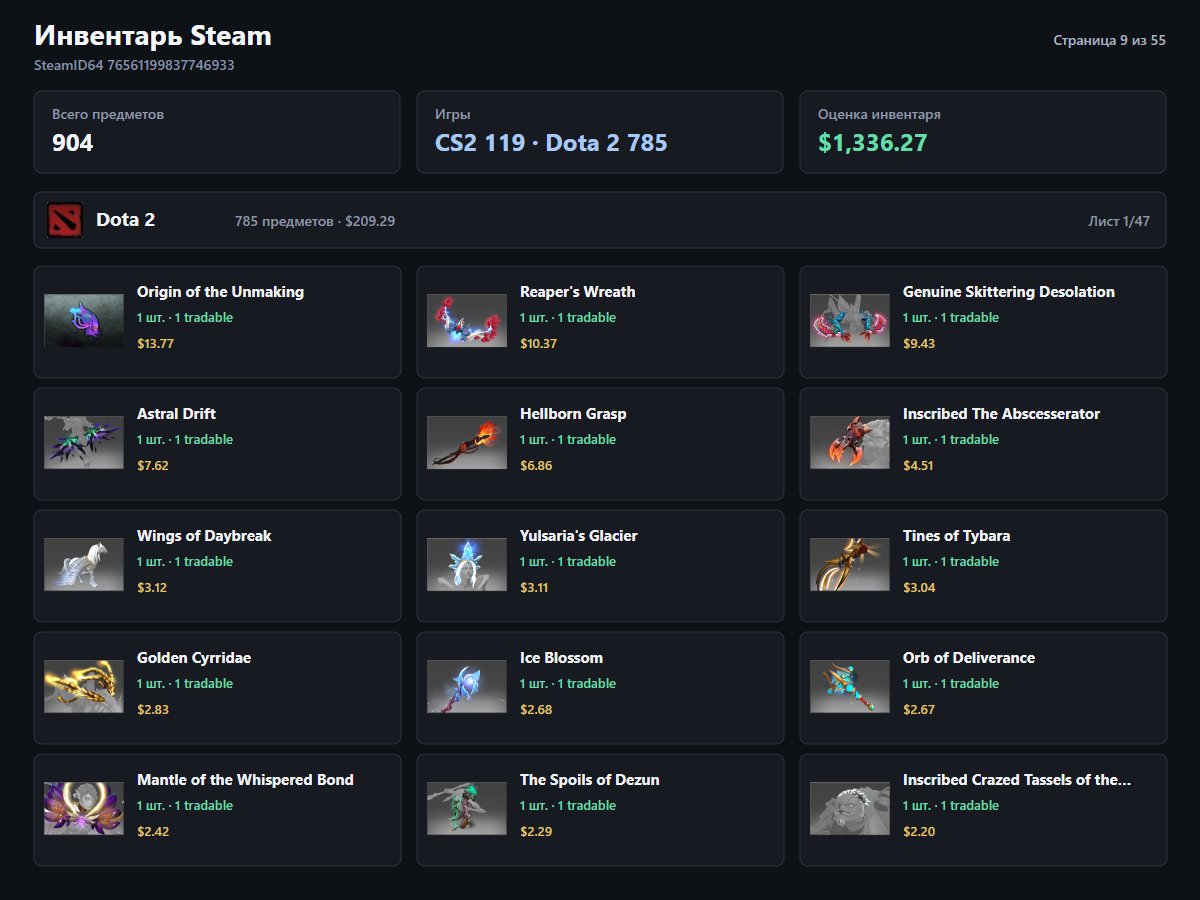Click the Astral Drift item image
This screenshot has height=900, width=1200.
(x=84, y=443)
